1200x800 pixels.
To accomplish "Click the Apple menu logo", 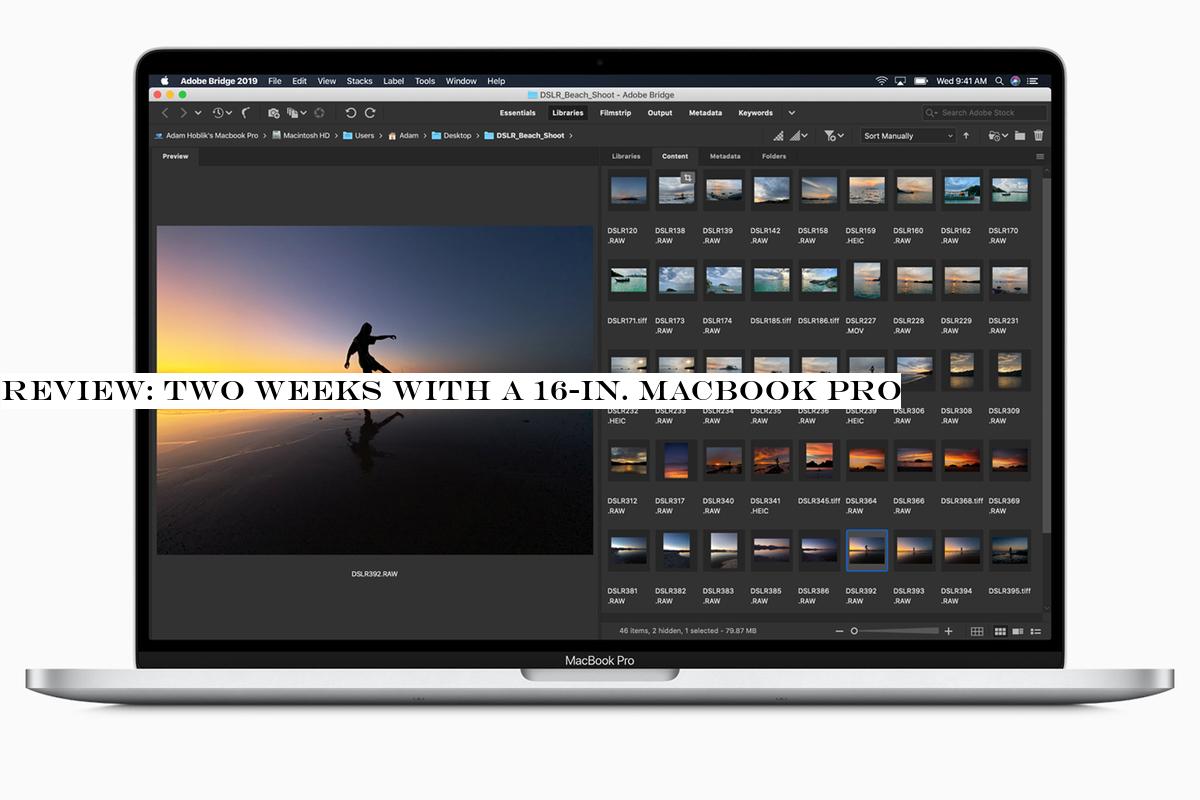I will pyautogui.click(x=165, y=81).
